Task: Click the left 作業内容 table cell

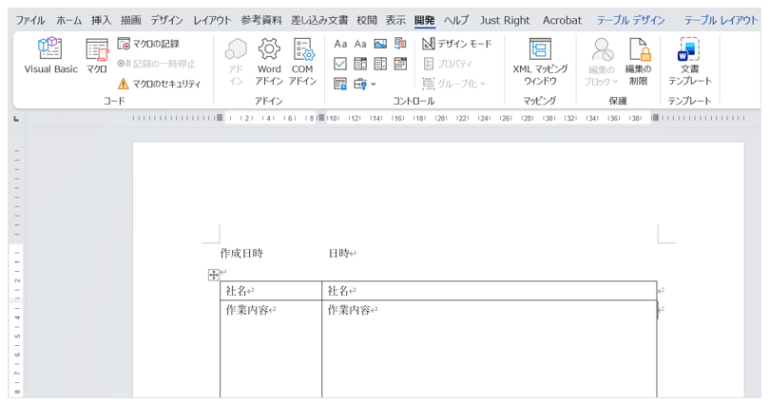Action: (x=271, y=349)
